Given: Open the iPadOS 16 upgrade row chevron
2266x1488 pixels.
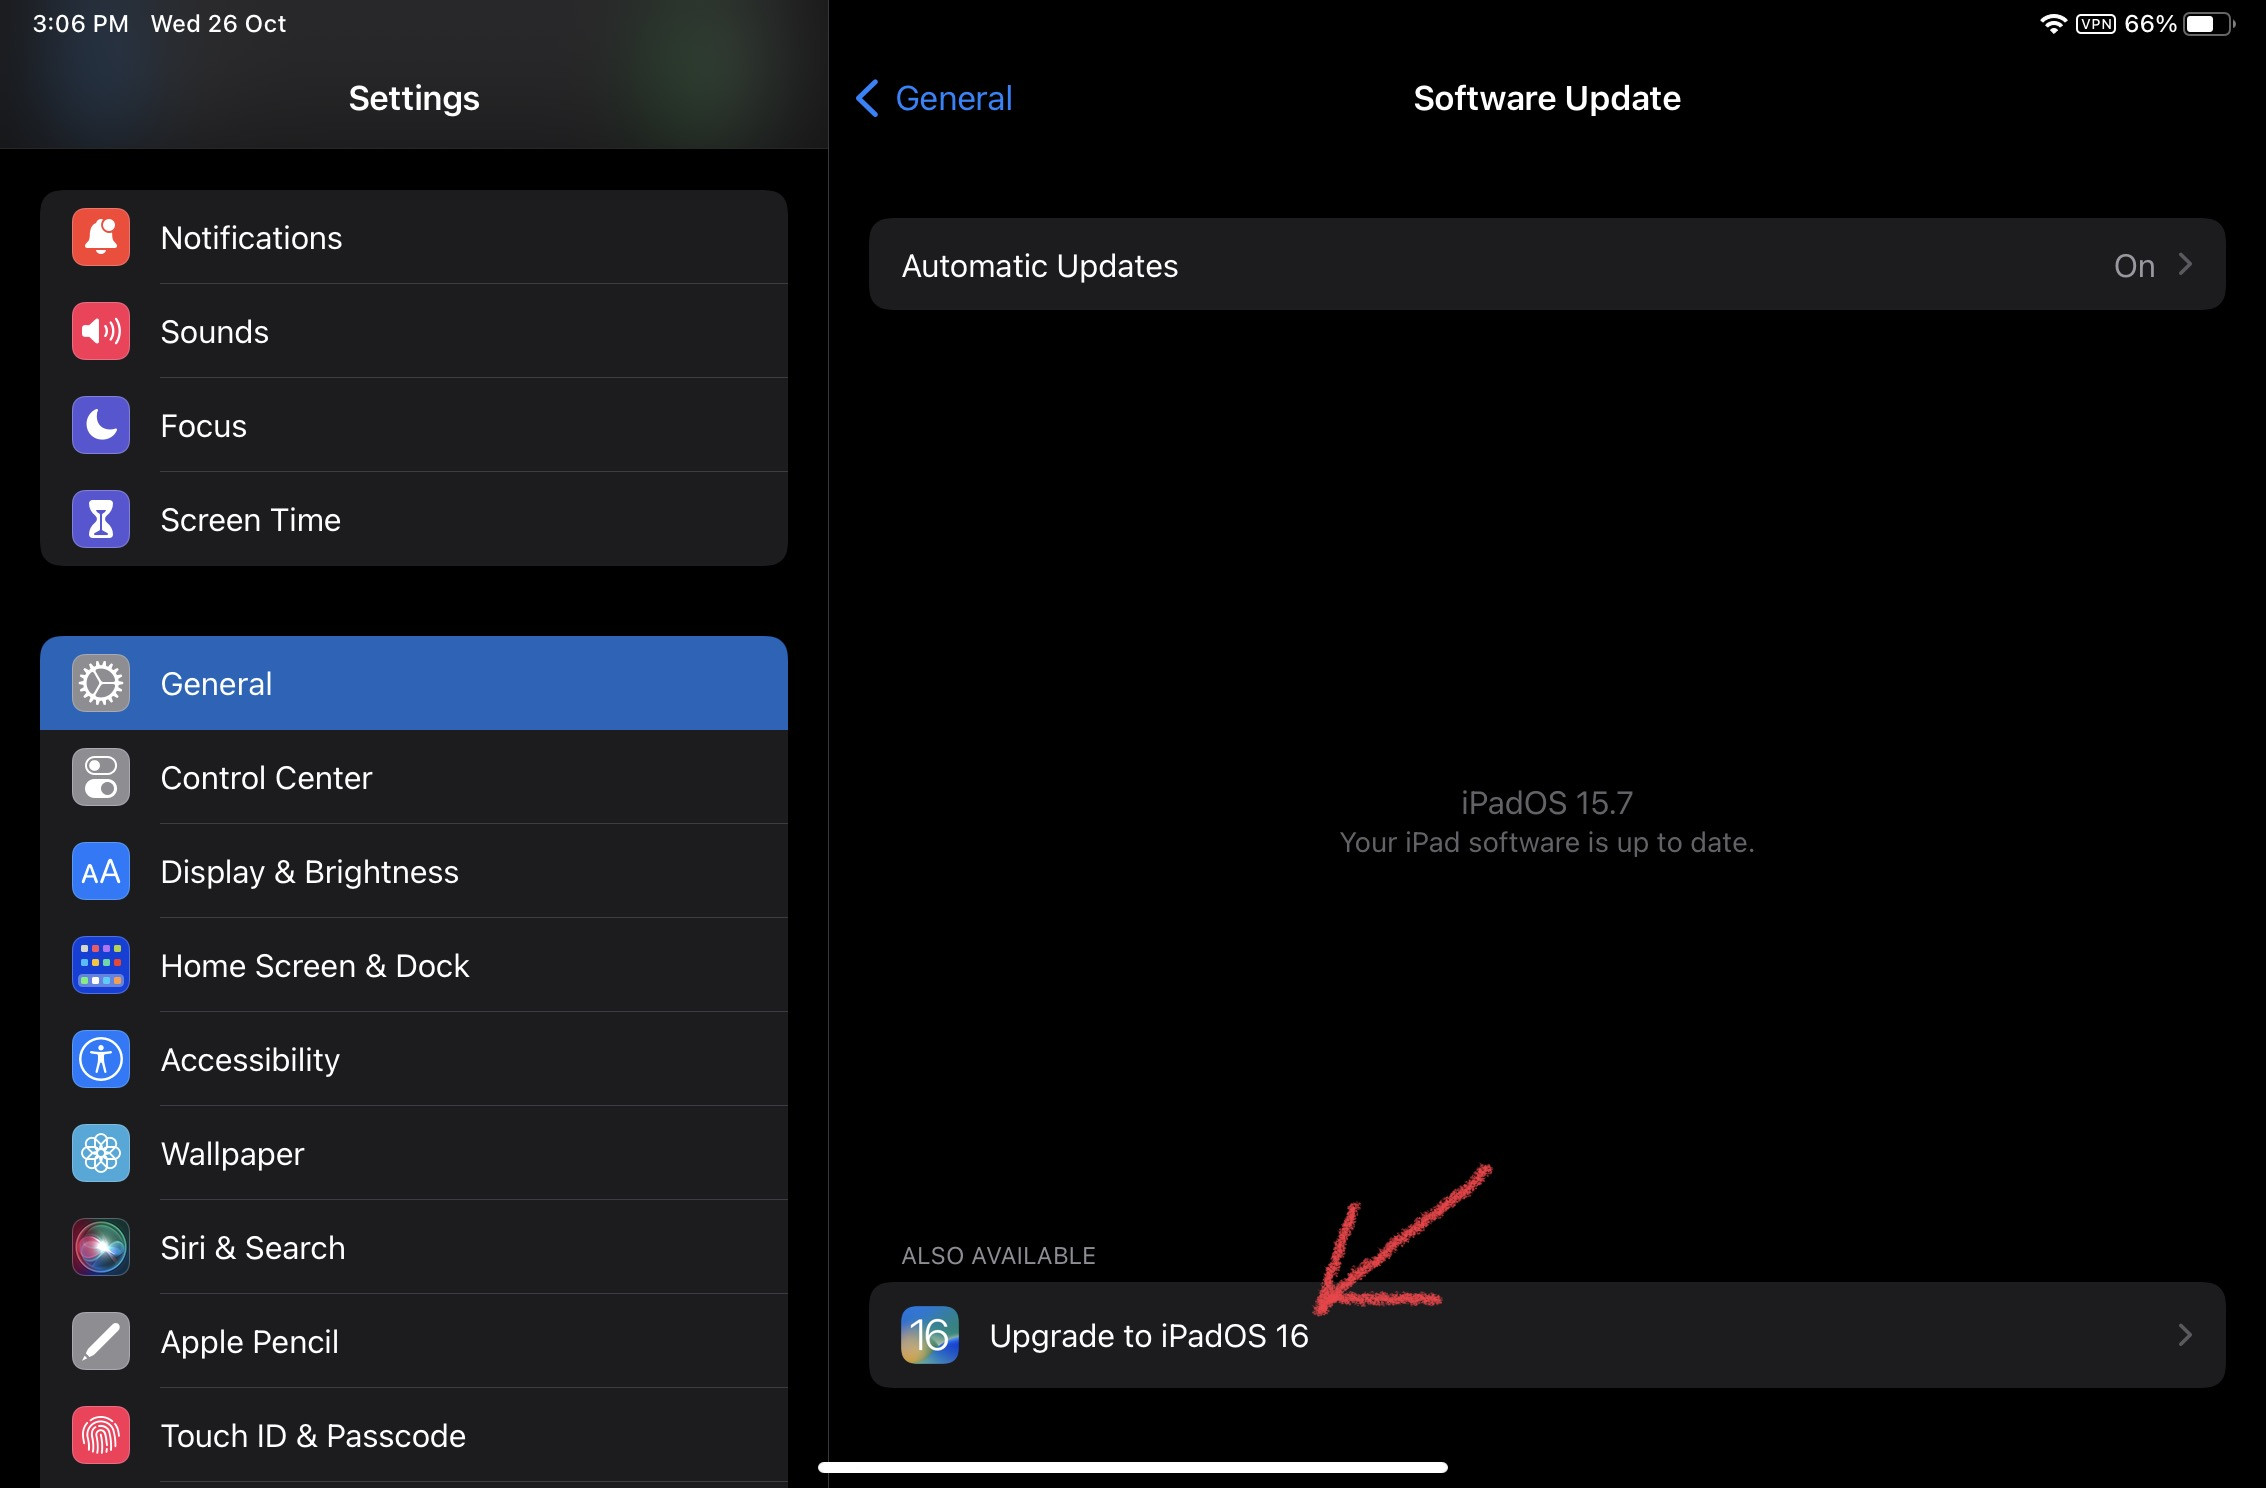Looking at the screenshot, I should 2185,1335.
